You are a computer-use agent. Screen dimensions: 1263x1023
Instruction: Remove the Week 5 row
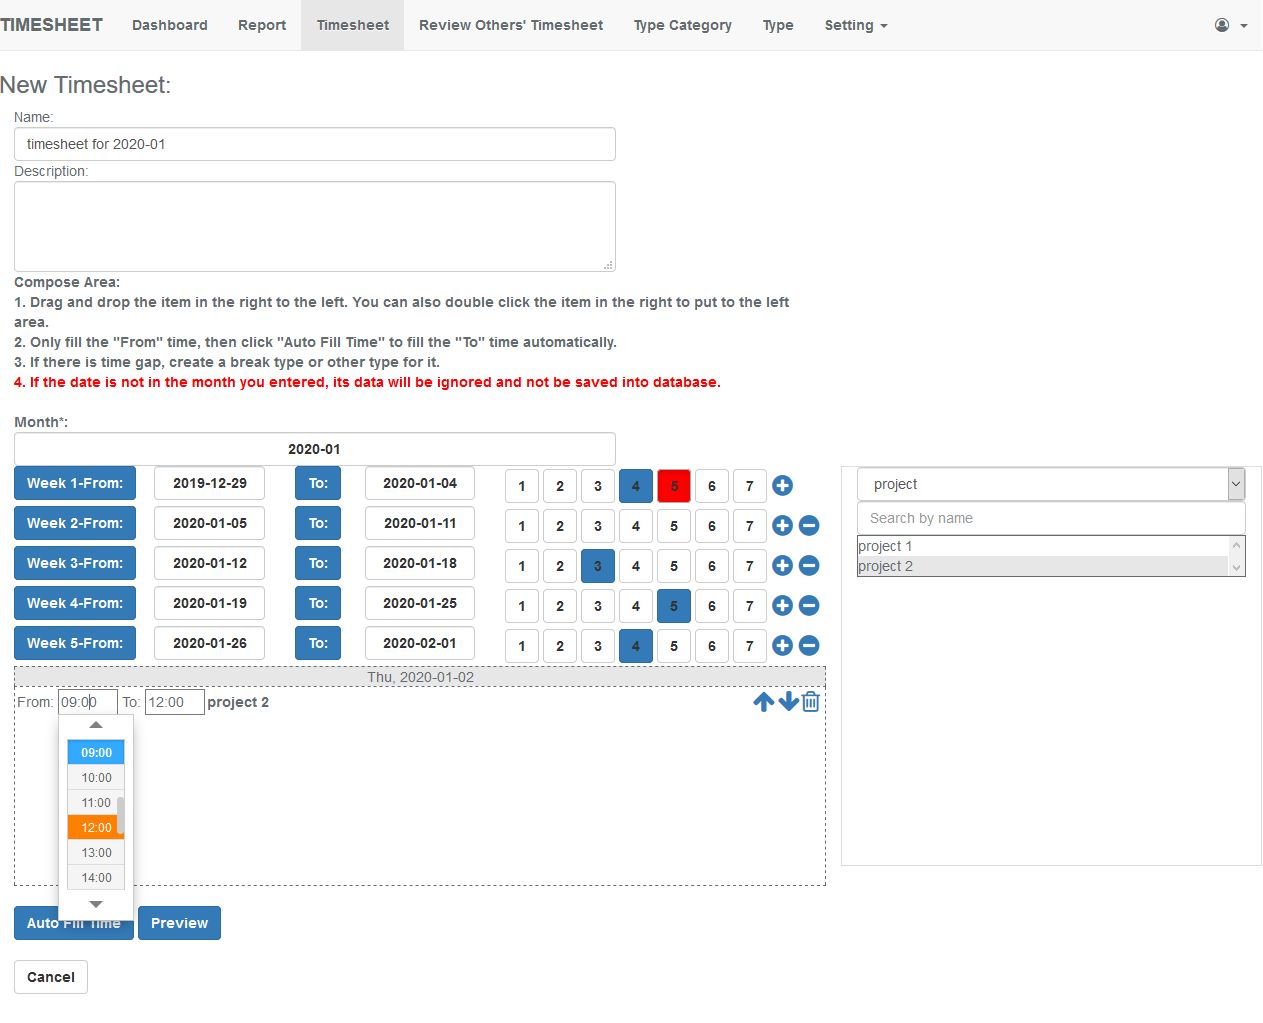point(810,646)
